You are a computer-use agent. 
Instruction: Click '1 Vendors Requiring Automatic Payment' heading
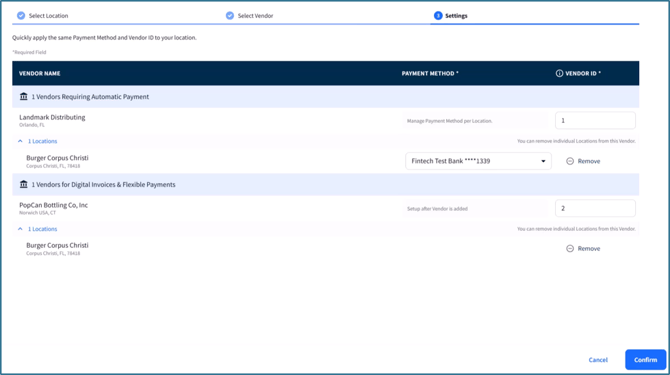tap(90, 97)
